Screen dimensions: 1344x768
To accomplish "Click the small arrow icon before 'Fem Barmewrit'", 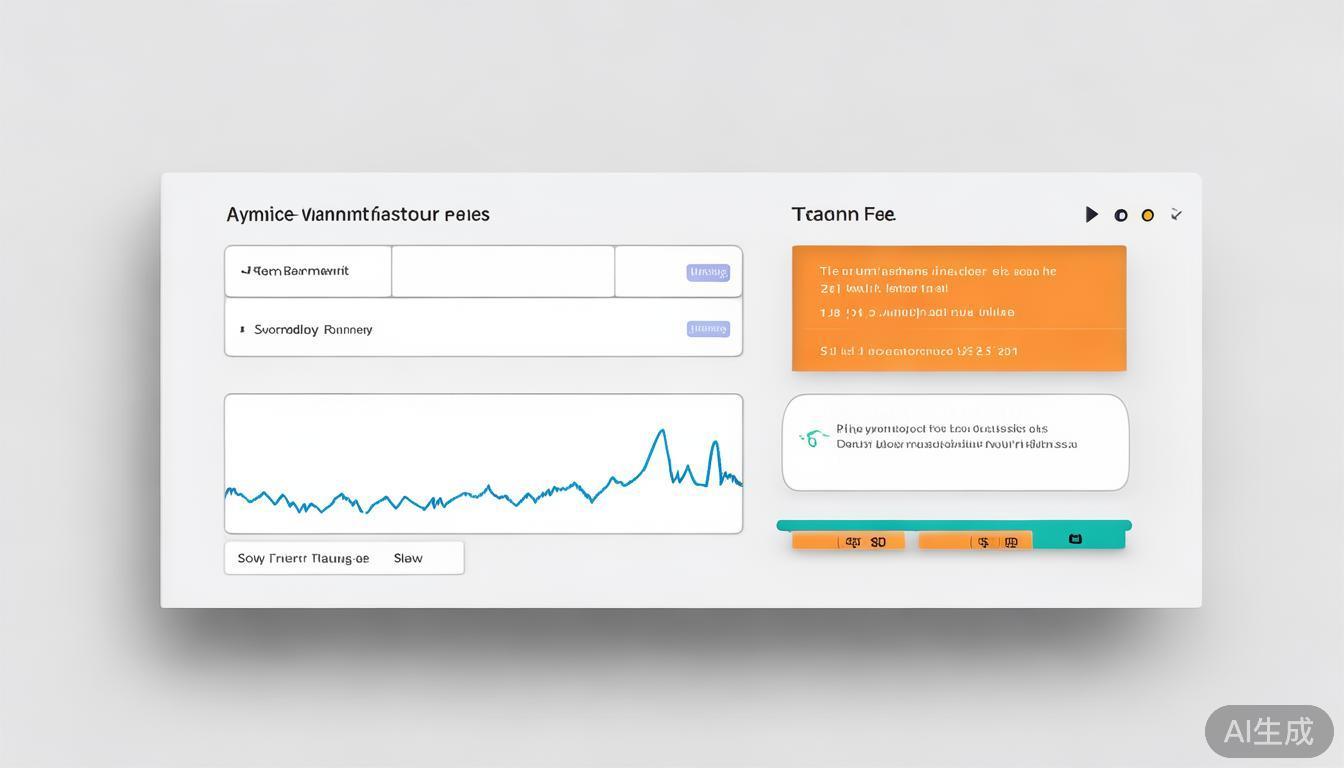I will [245, 271].
